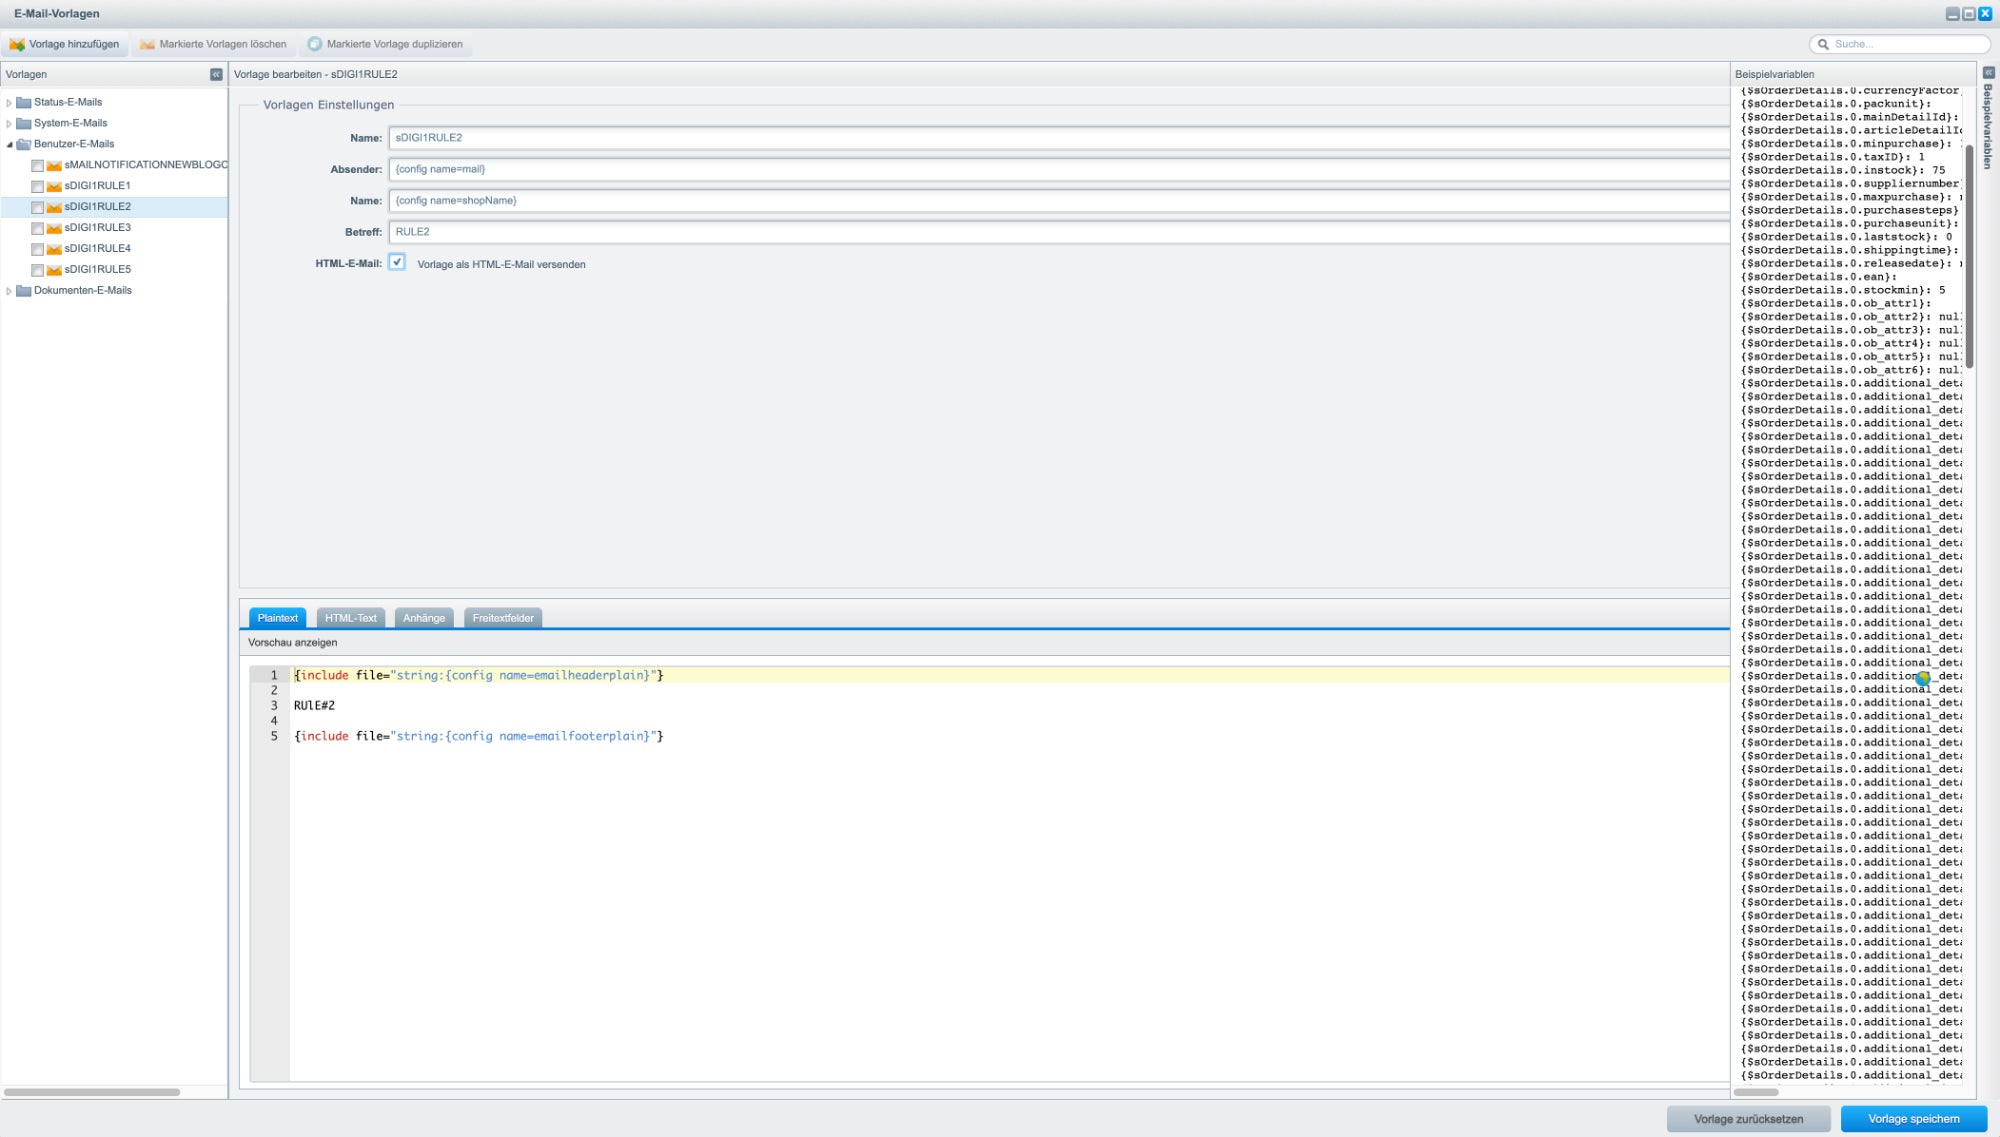Click the Dokumenten-E-Mails folder icon
Screen dimensions: 2000x1137
coord(24,291)
